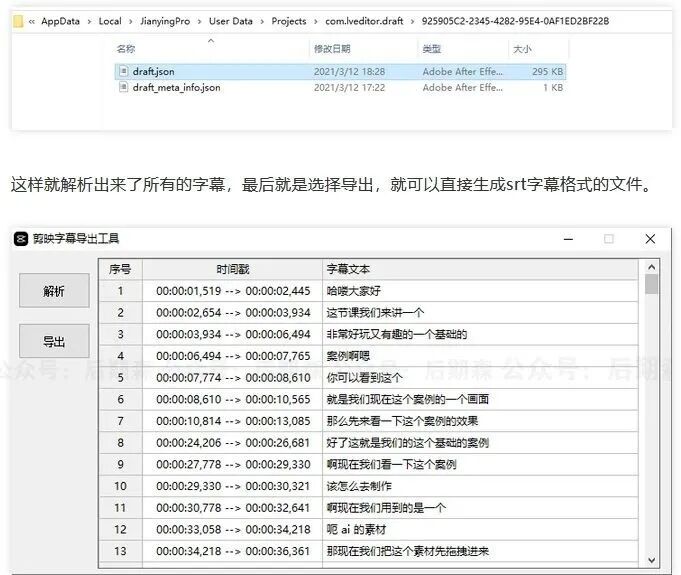Click row number 10 in 序号 column
Viewport: 681px width, 575px height.
[x=120, y=486]
